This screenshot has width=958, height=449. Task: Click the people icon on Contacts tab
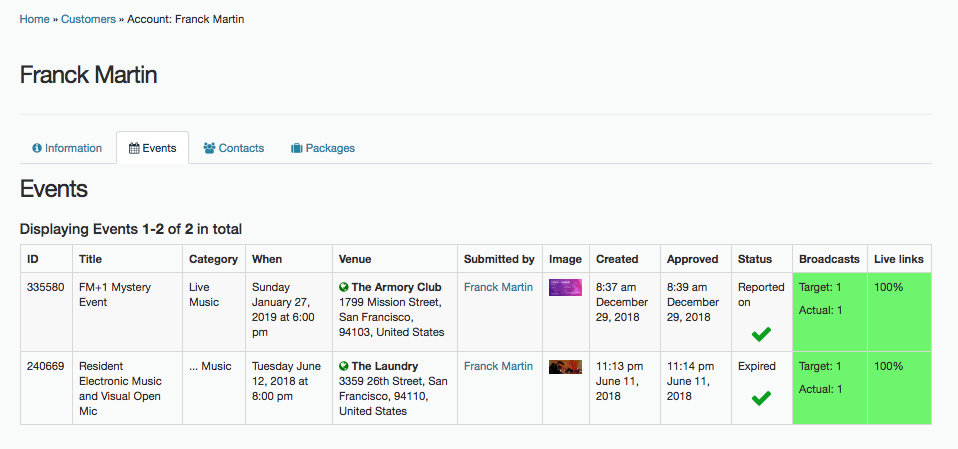tap(210, 148)
